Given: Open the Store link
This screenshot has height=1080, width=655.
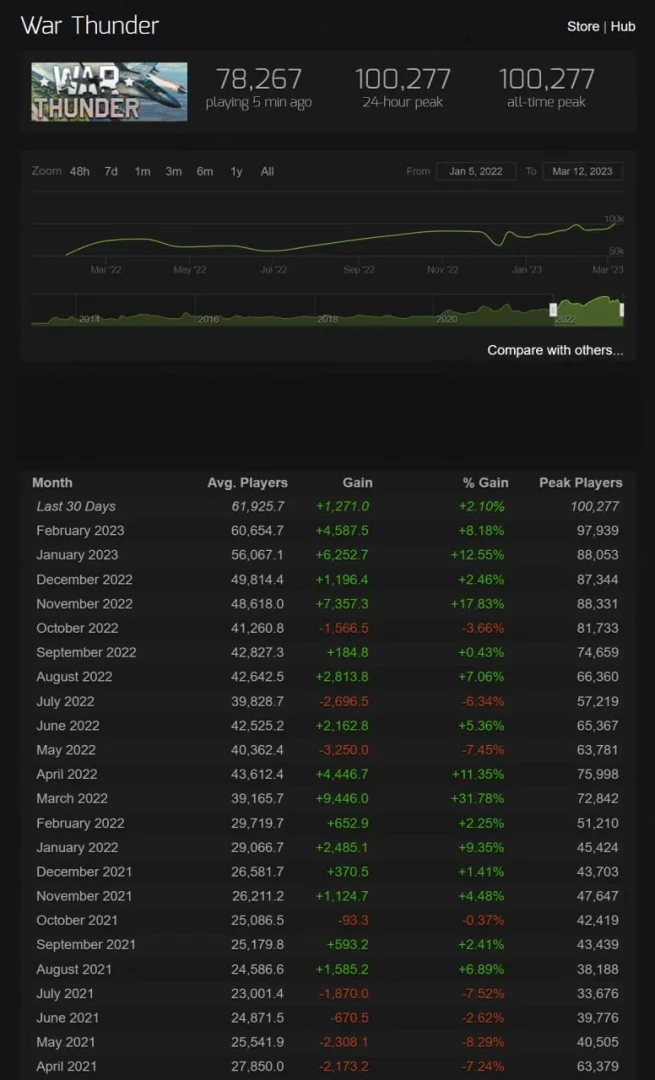Looking at the screenshot, I should click(x=583, y=26).
